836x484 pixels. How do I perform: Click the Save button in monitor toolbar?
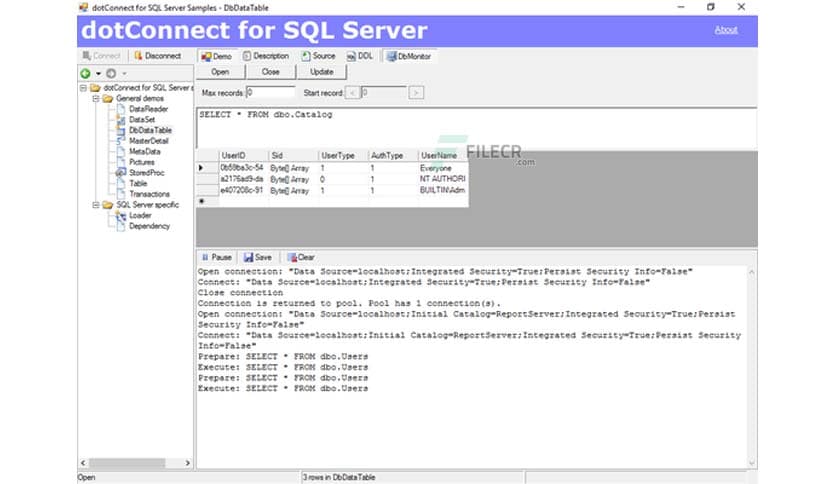258,257
